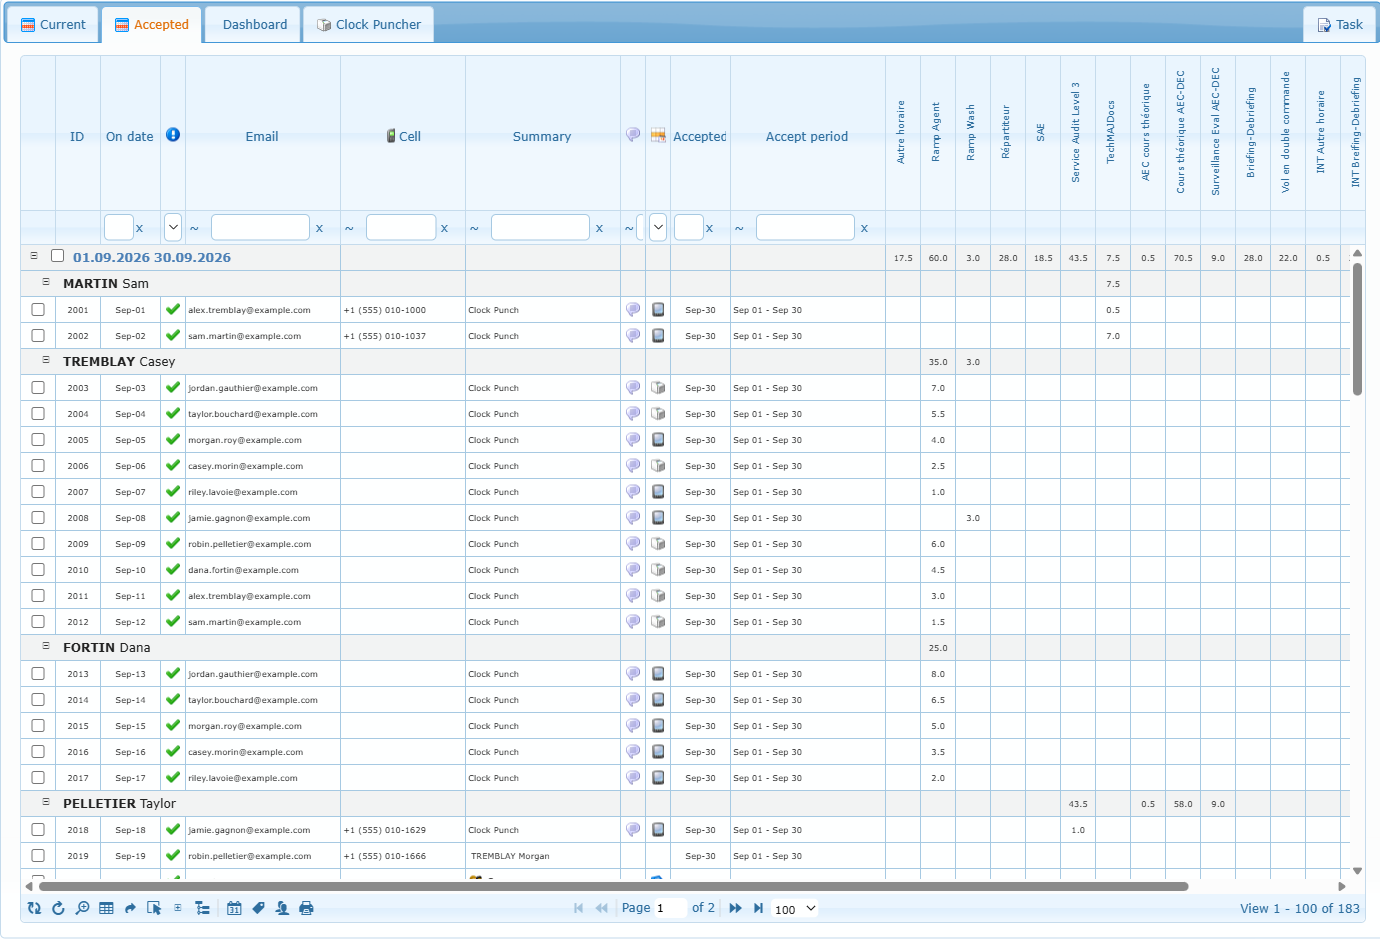Print the grid using printer icon
This screenshot has width=1380, height=940.
tap(306, 908)
